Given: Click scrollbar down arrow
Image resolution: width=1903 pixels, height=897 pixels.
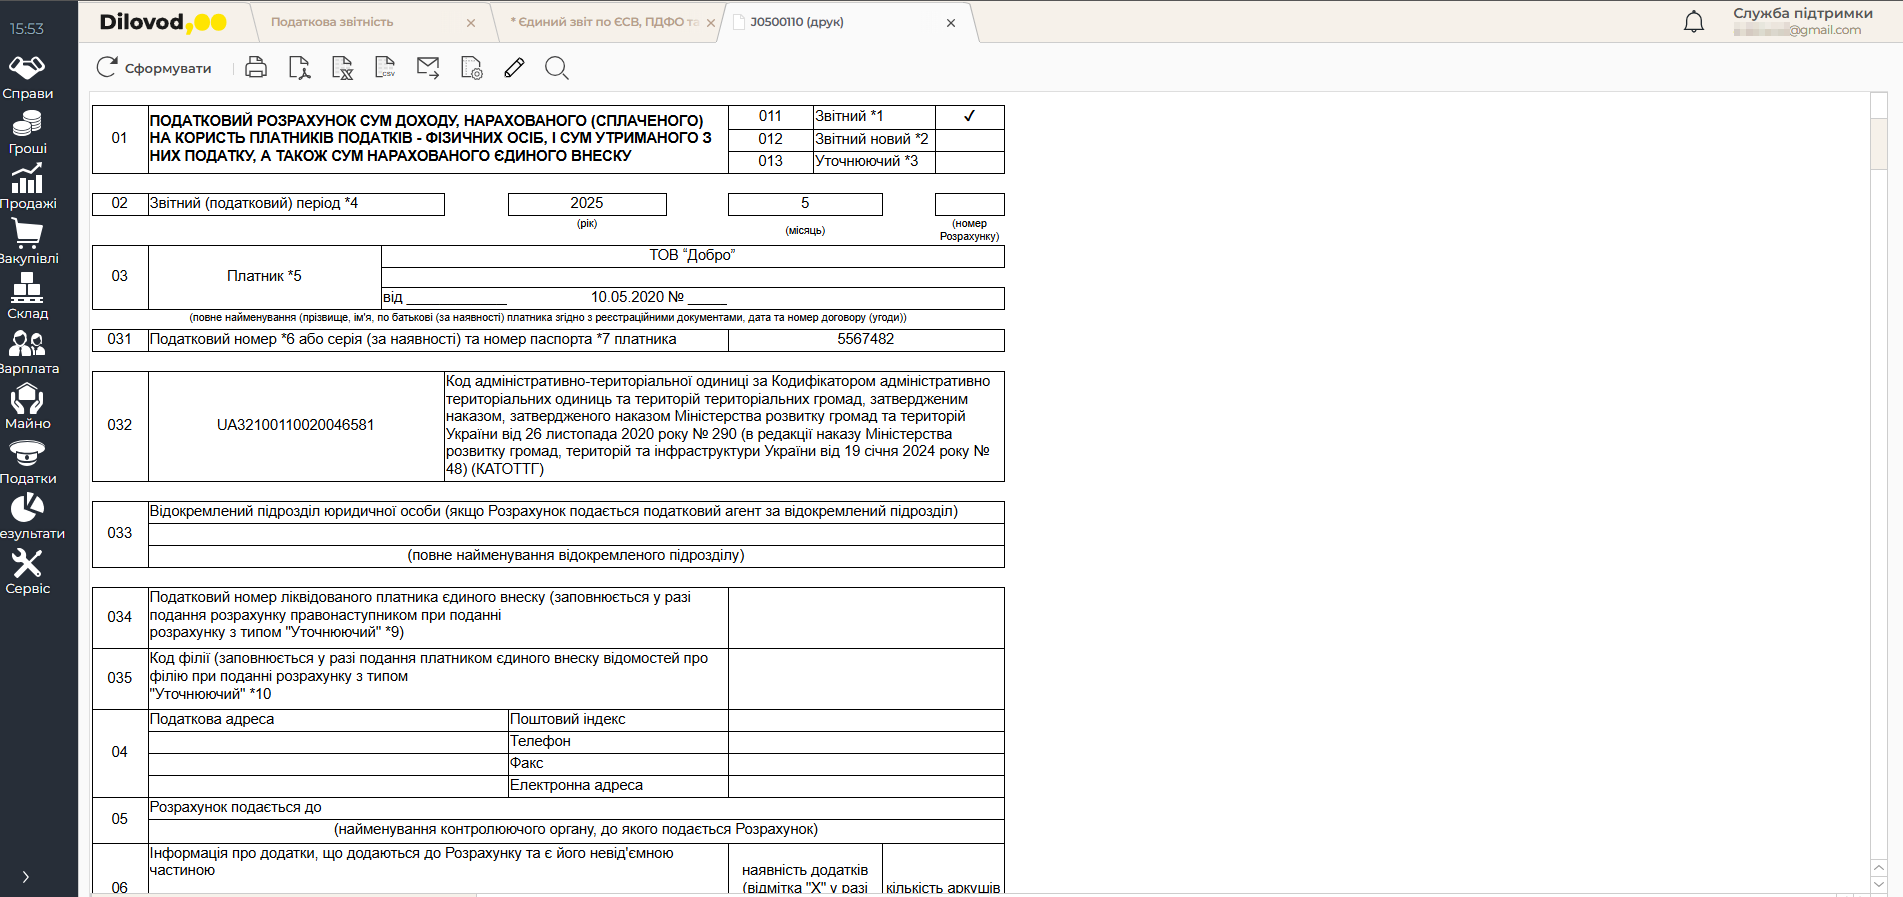Looking at the screenshot, I should coord(1878,884).
